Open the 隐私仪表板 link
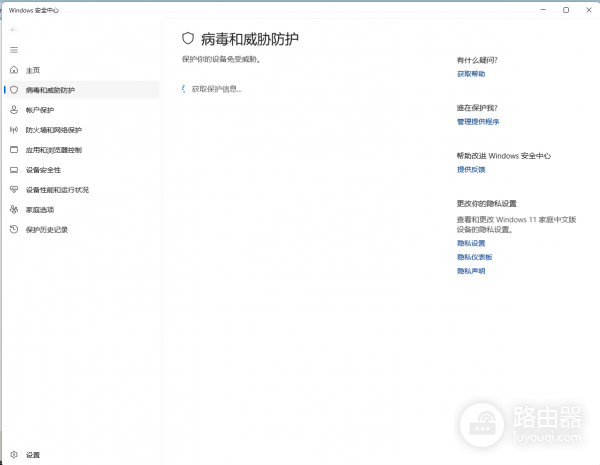 [474, 257]
